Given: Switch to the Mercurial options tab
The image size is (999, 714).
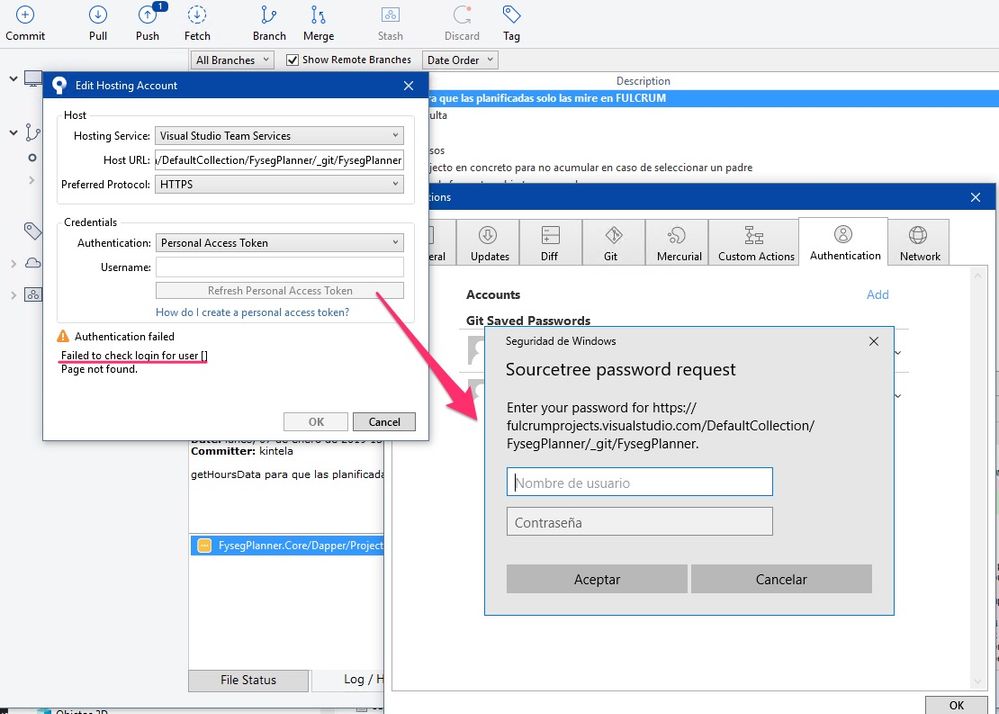Looking at the screenshot, I should (679, 243).
